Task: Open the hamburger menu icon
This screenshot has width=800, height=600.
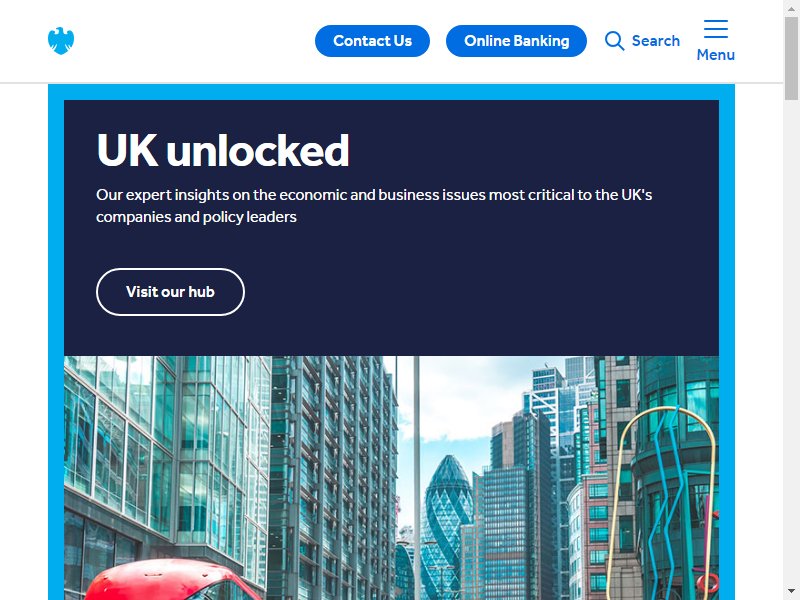Action: 716,29
